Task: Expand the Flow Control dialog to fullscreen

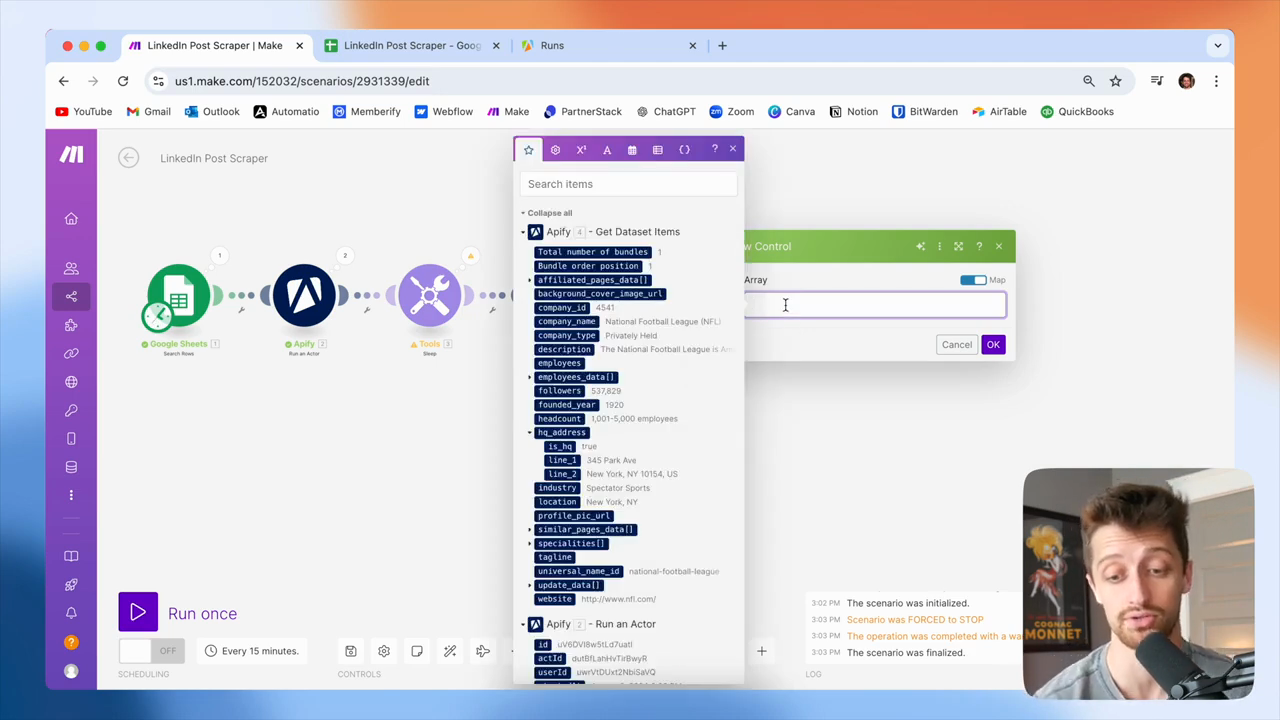Action: 959,246
